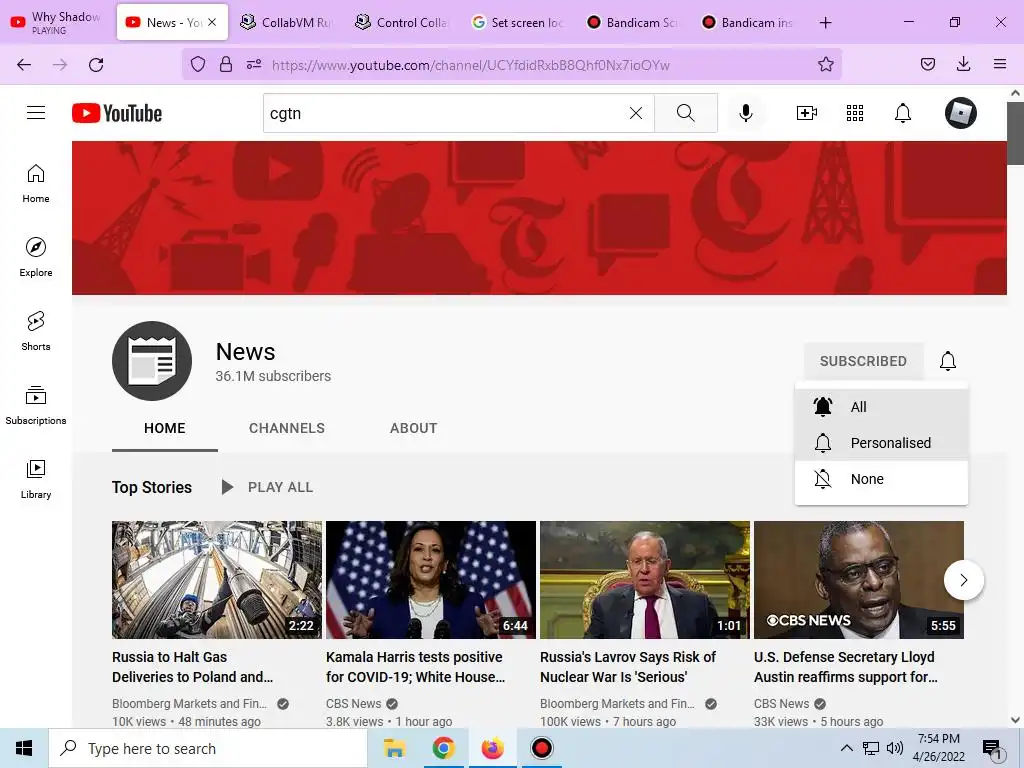Open the notifications bell in the header

point(903,113)
